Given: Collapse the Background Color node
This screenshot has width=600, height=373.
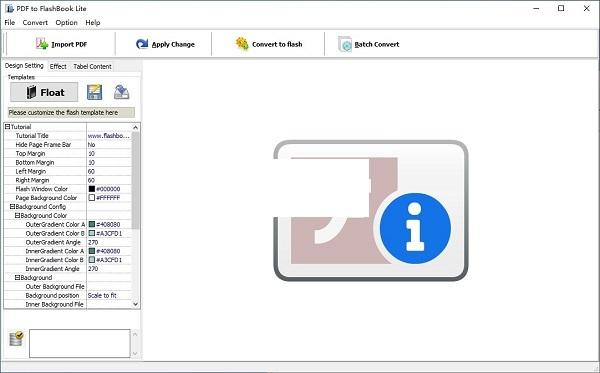Looking at the screenshot, I should (17, 215).
